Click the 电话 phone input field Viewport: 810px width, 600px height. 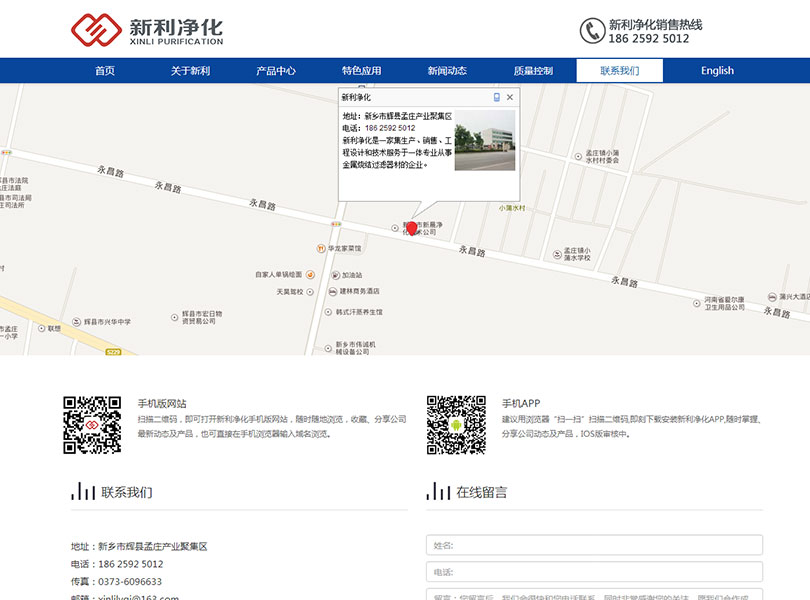click(x=594, y=572)
